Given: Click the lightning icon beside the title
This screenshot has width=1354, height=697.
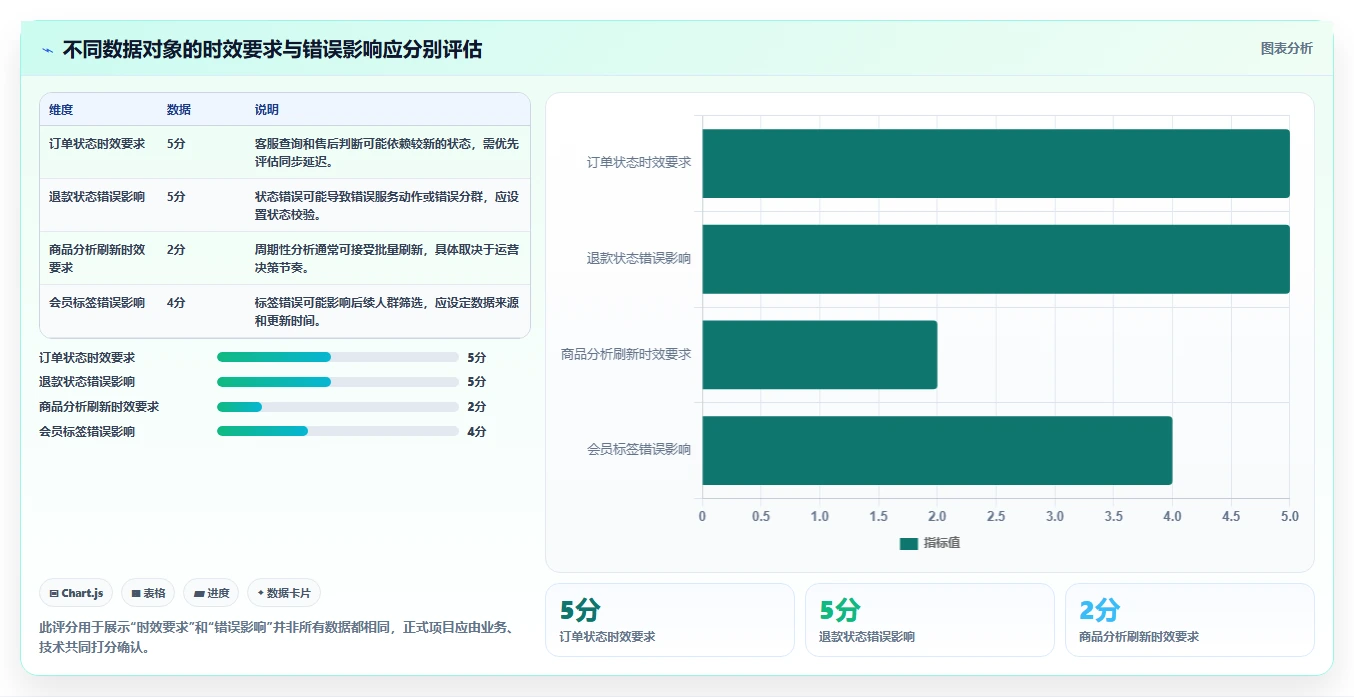Looking at the screenshot, I should click(47, 50).
